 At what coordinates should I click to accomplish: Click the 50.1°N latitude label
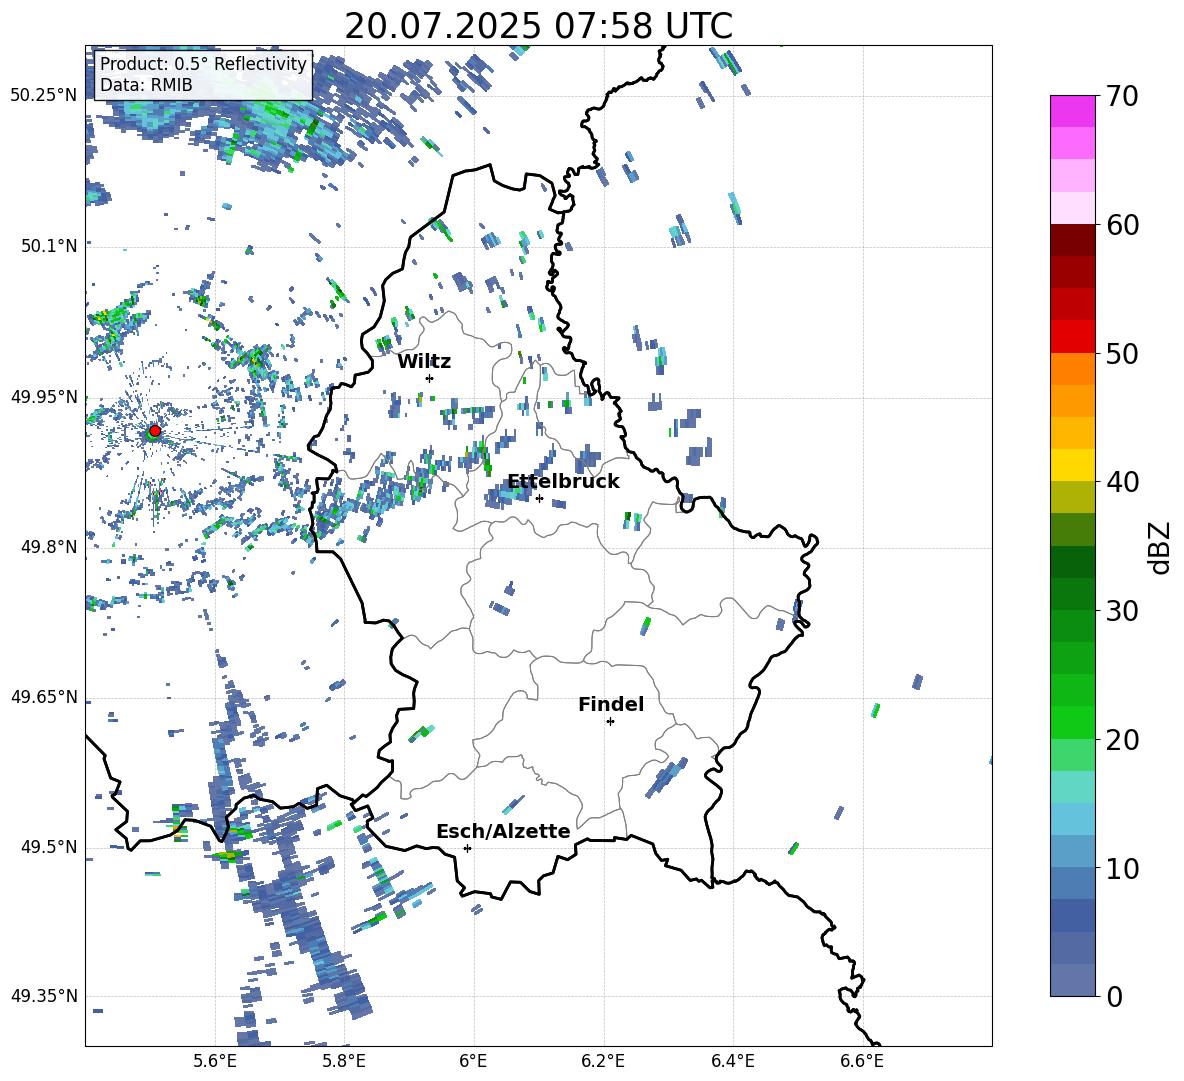49,246
